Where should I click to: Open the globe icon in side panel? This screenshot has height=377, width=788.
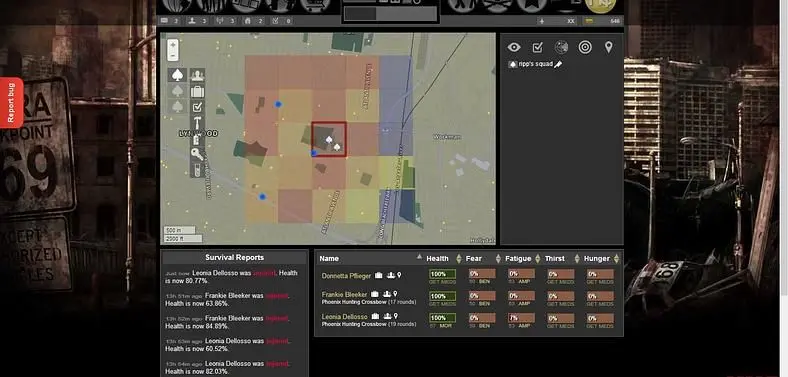click(x=561, y=47)
